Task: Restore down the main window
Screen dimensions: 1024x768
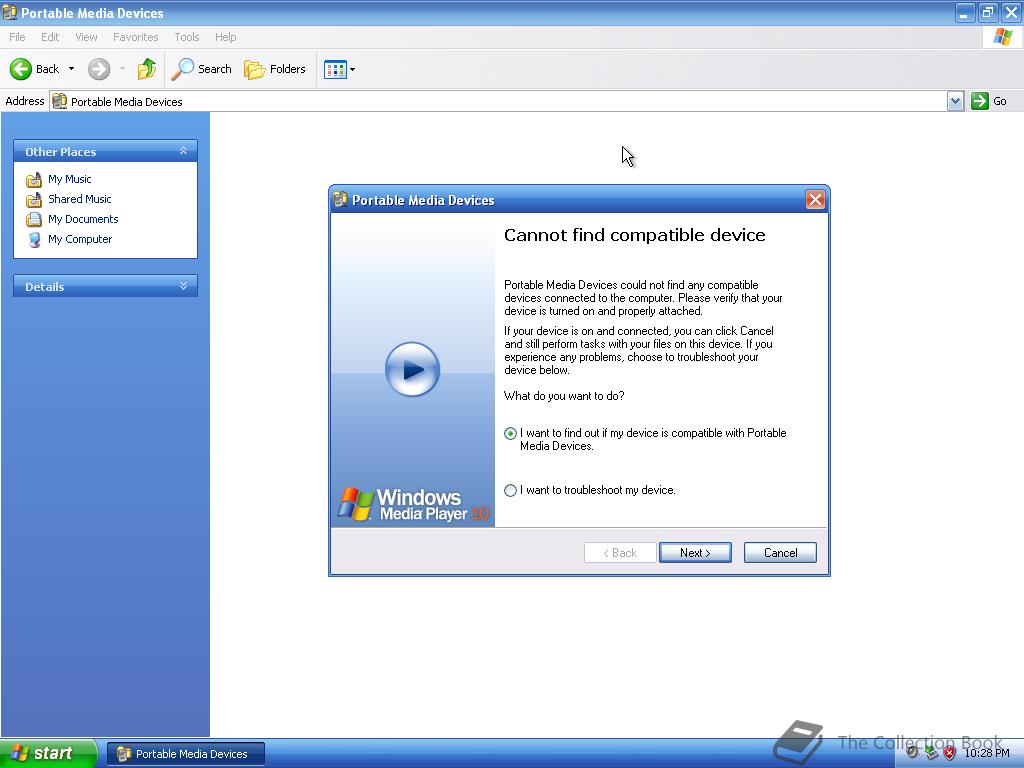Action: pos(987,12)
